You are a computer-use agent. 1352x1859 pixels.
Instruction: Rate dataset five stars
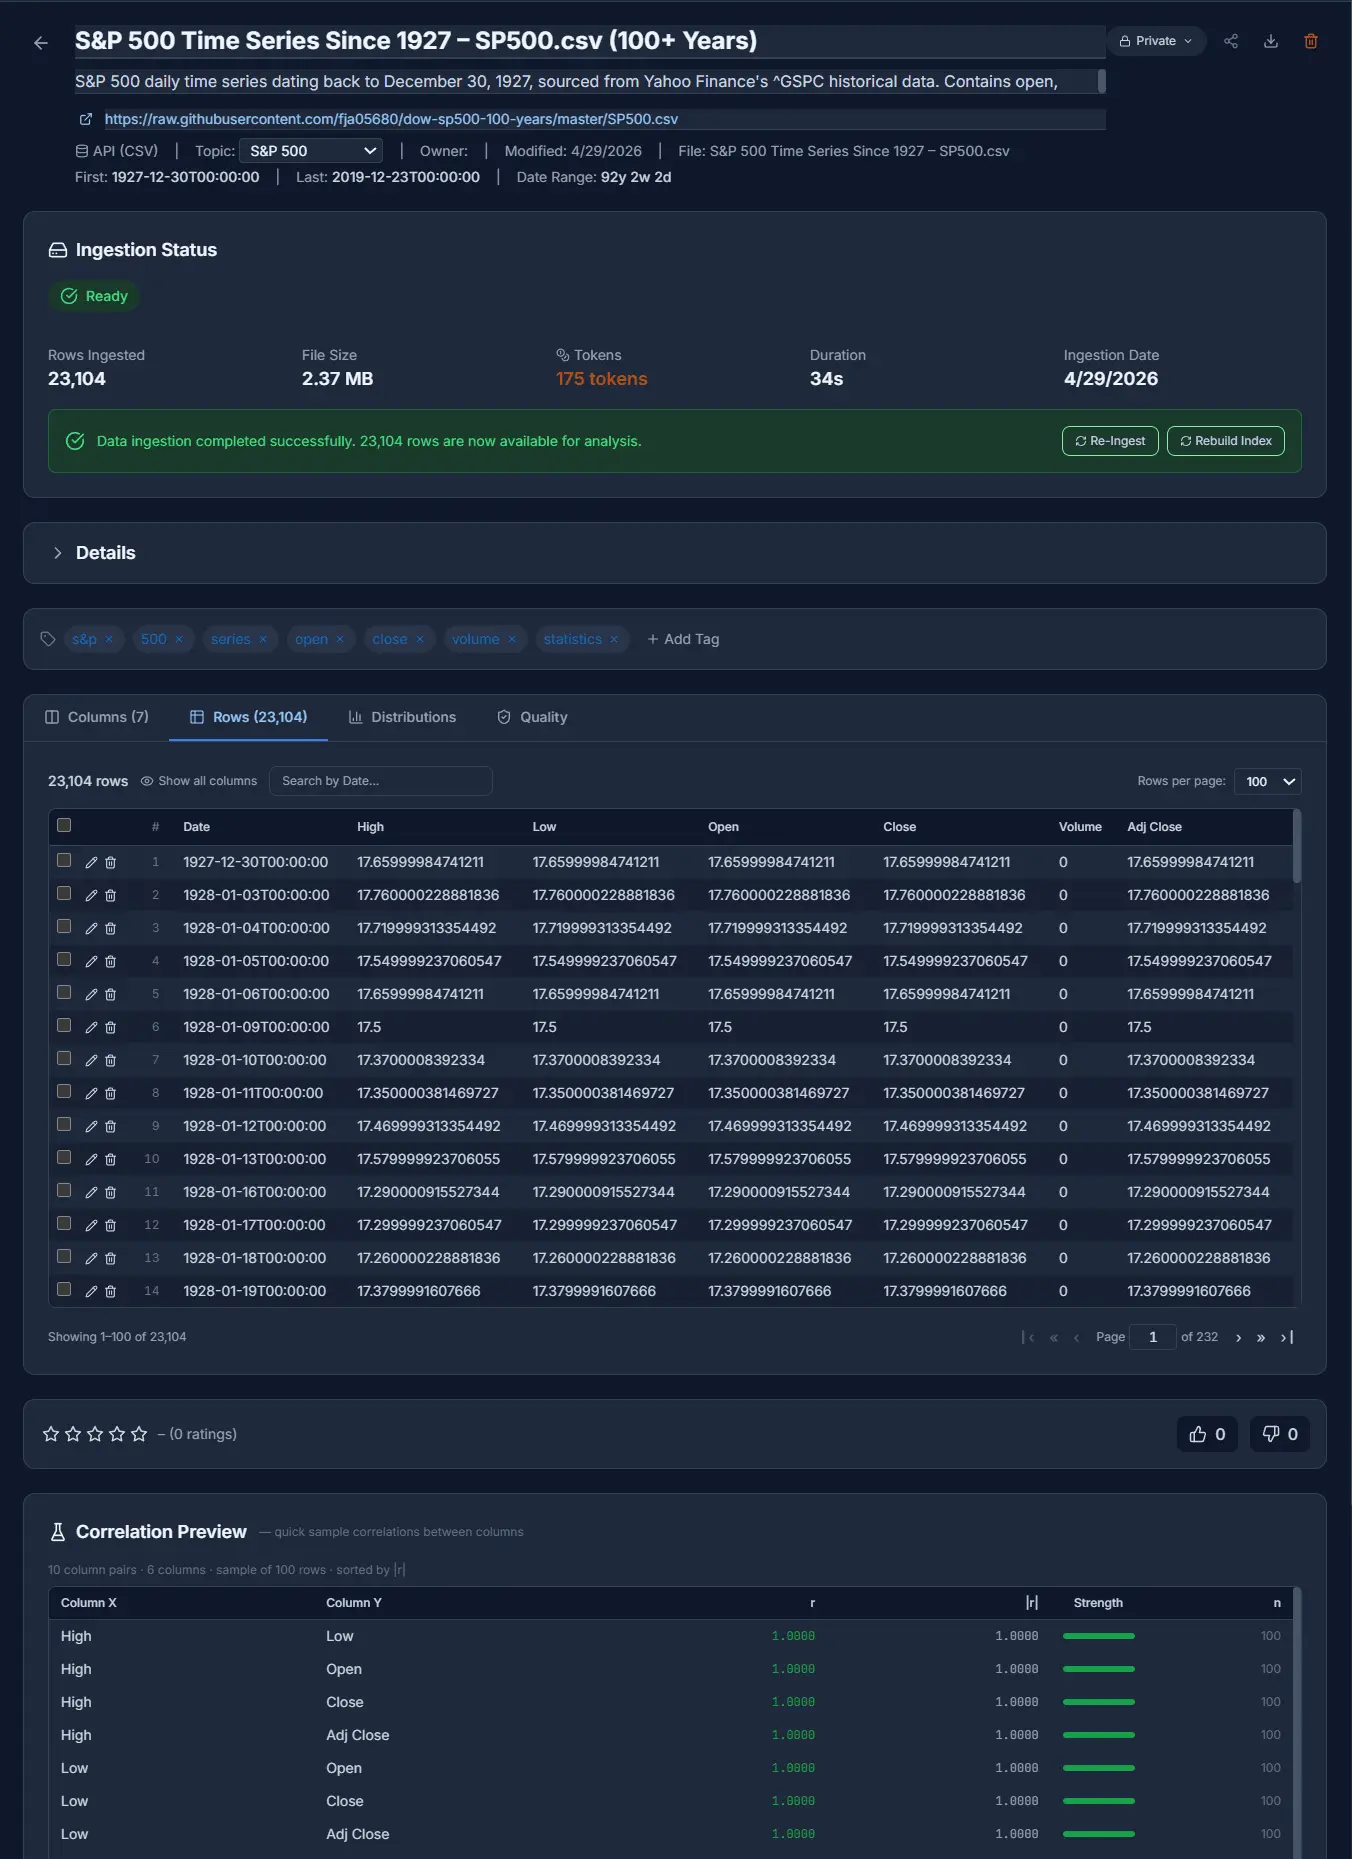click(139, 1434)
